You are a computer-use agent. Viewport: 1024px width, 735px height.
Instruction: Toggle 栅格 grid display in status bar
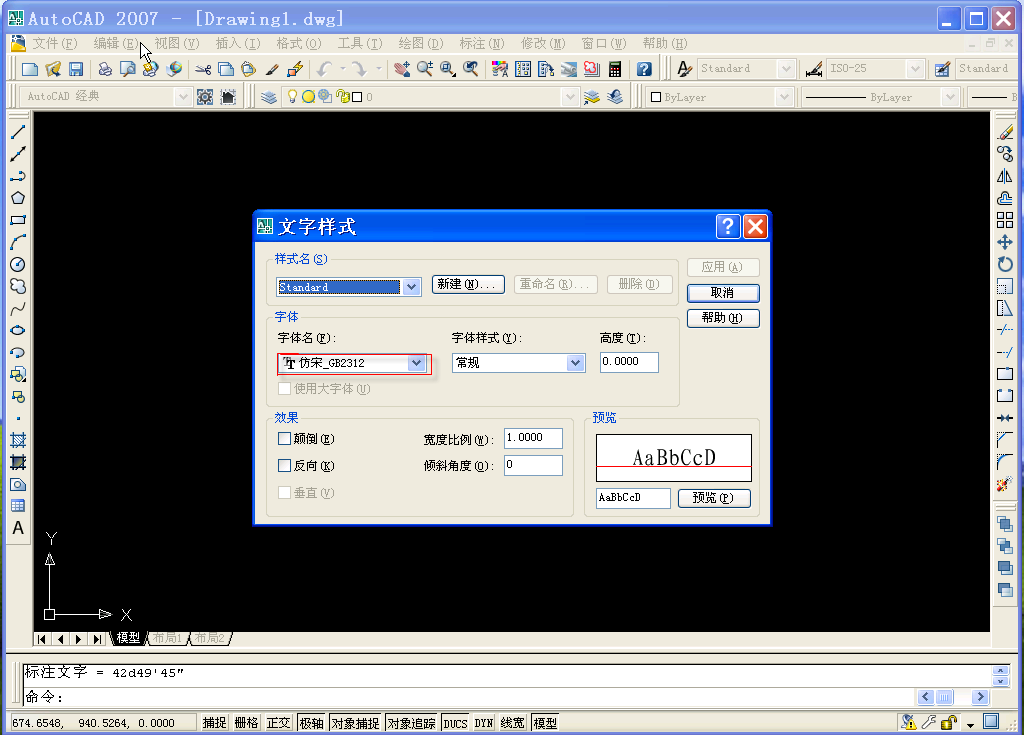click(246, 723)
